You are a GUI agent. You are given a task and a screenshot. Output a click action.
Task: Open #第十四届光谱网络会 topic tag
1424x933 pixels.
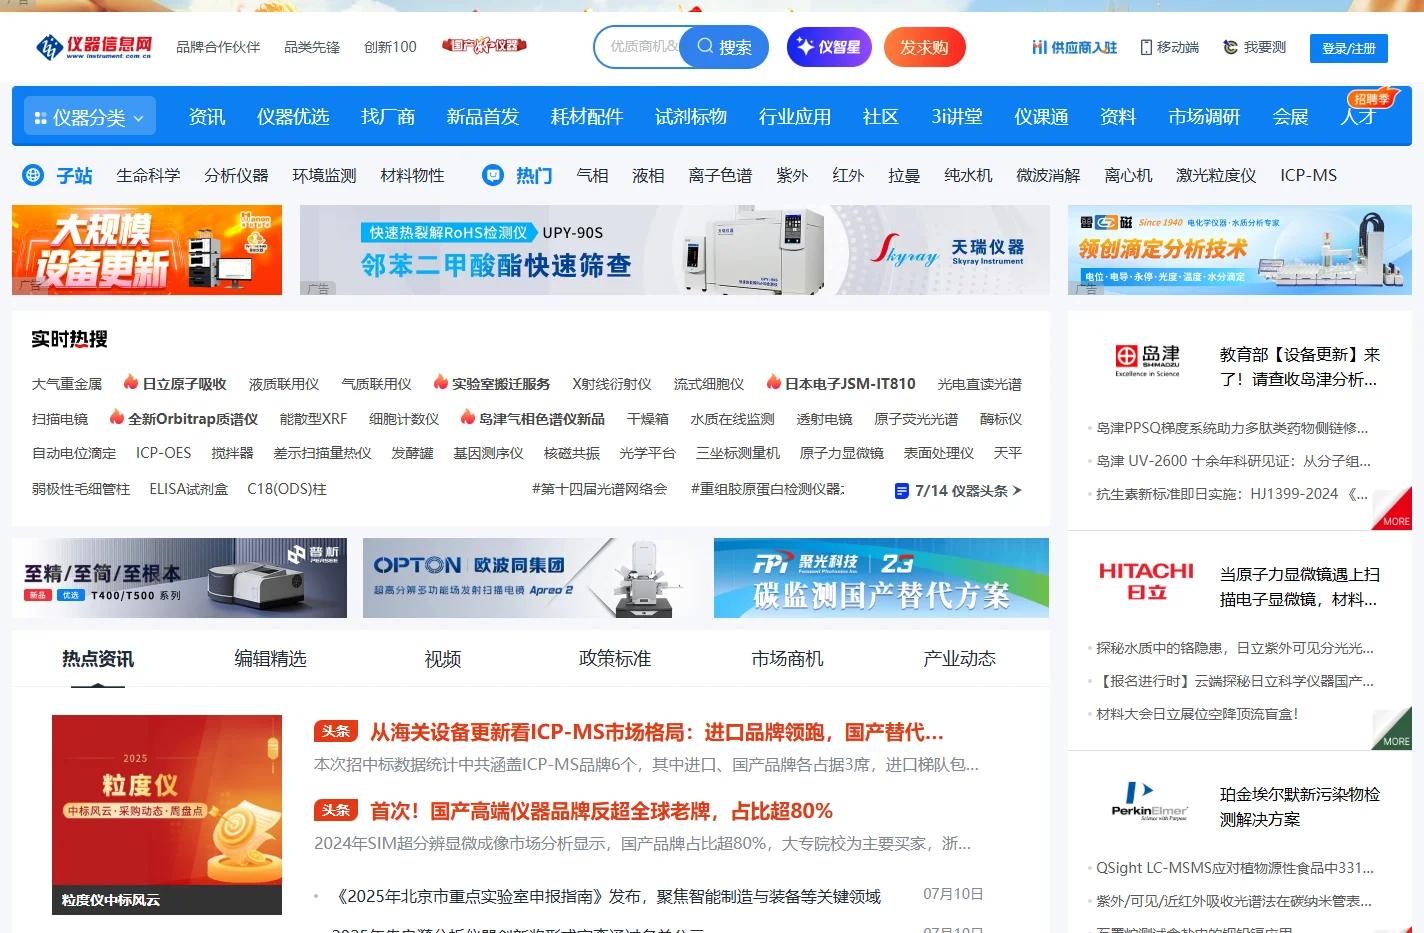[599, 489]
